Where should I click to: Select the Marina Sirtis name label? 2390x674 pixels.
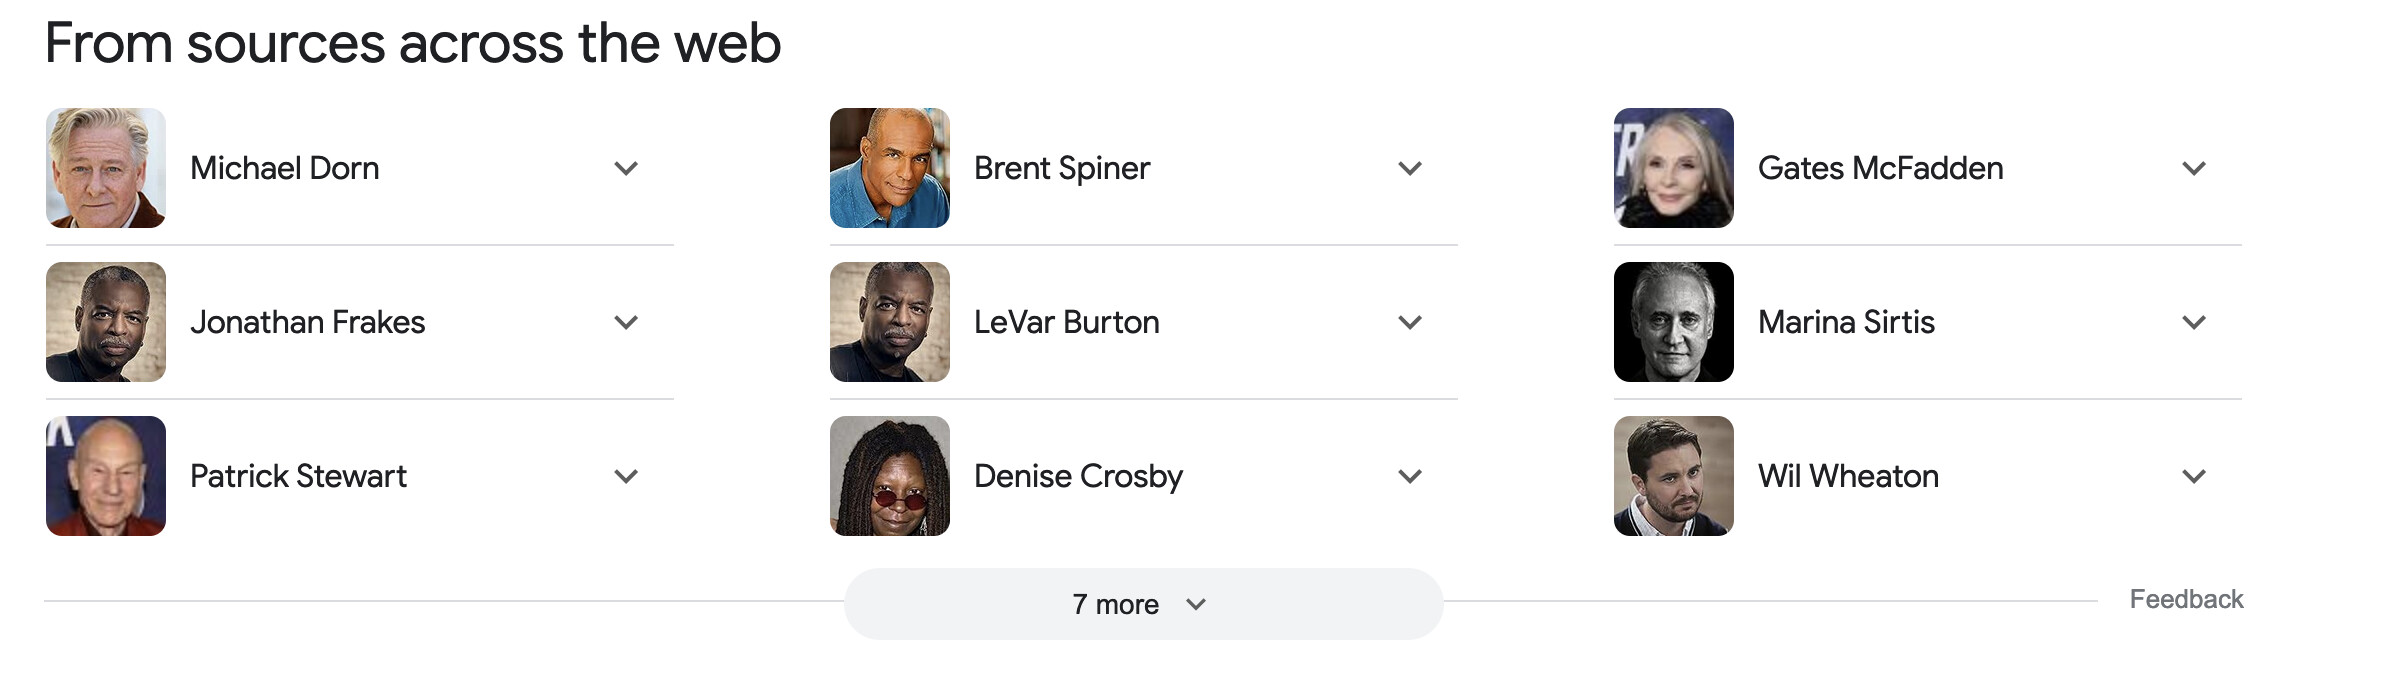pos(1846,322)
